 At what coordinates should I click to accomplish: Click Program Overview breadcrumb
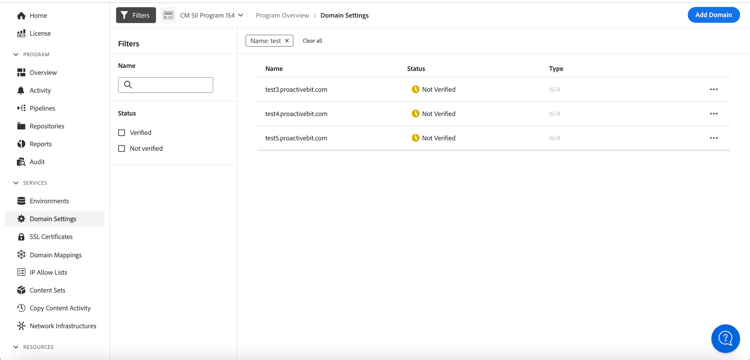pyautogui.click(x=282, y=15)
